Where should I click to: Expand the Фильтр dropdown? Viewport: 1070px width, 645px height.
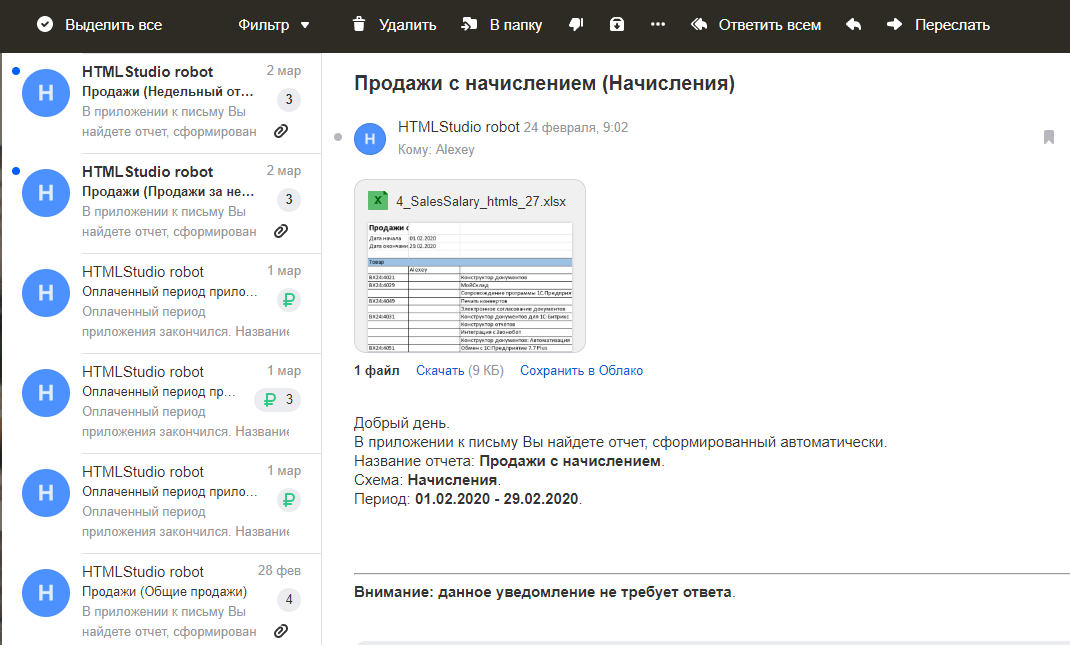tap(274, 25)
